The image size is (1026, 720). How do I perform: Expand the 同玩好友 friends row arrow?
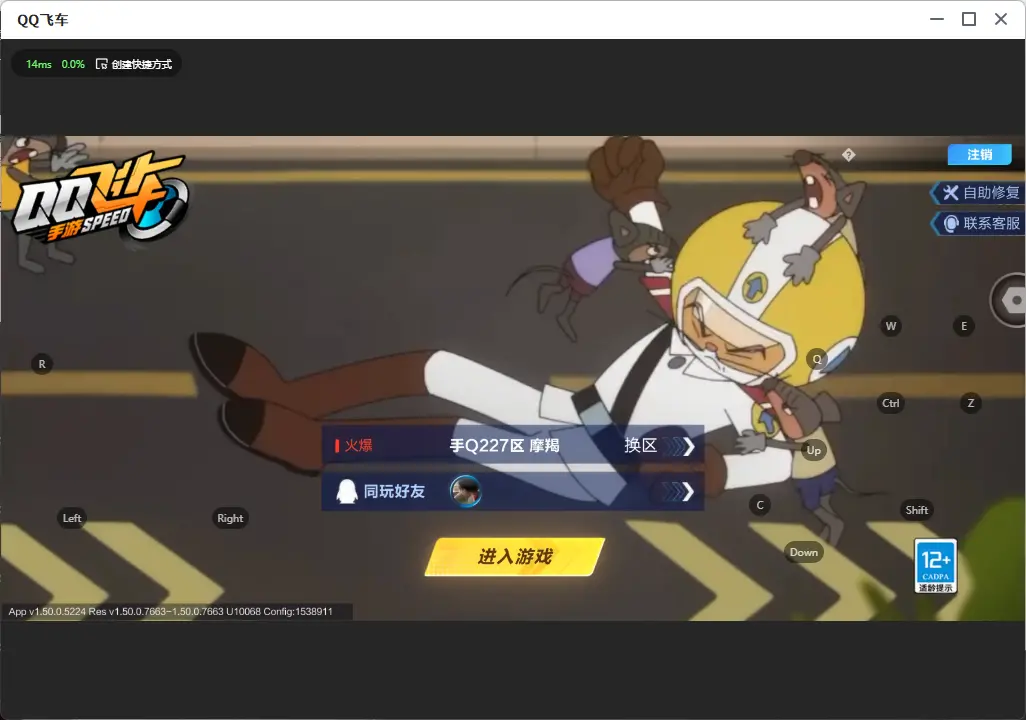click(x=678, y=491)
